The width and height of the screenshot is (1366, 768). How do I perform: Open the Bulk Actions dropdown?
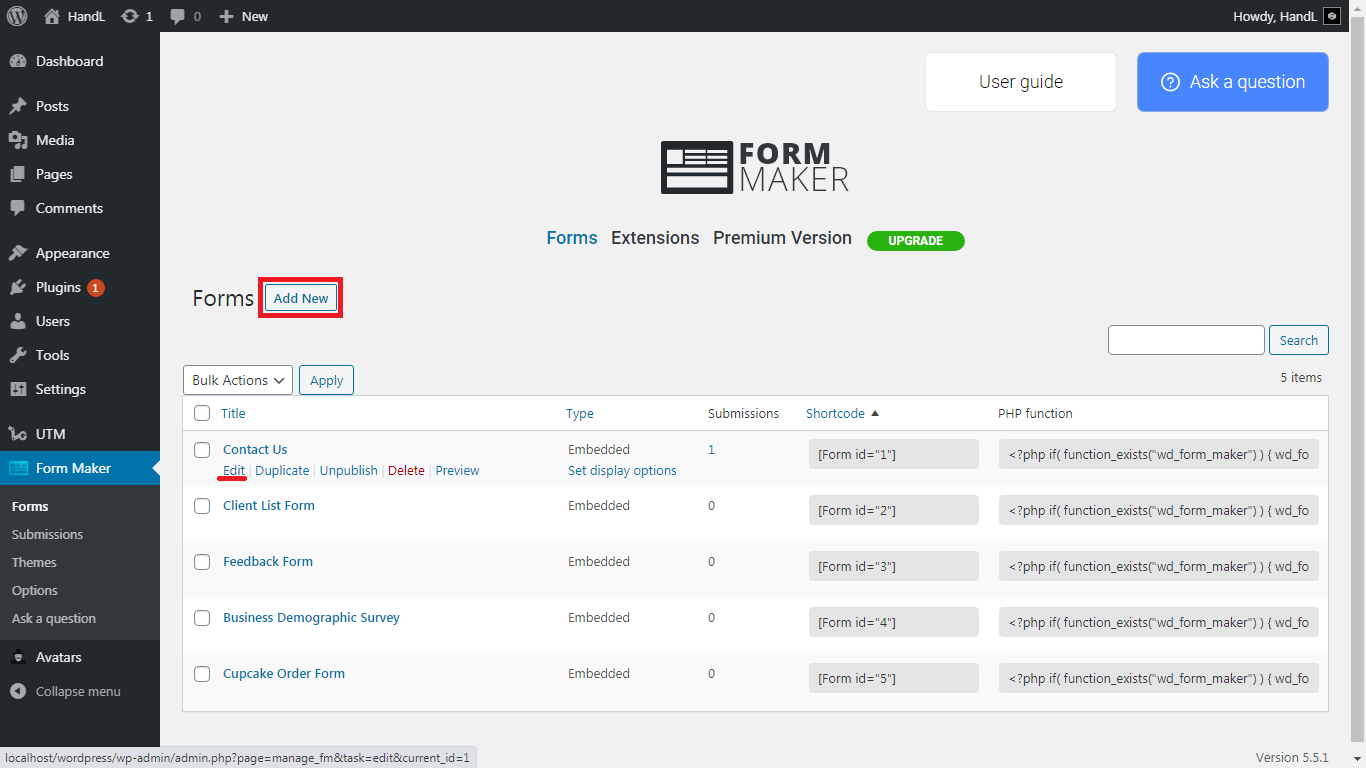tap(238, 380)
